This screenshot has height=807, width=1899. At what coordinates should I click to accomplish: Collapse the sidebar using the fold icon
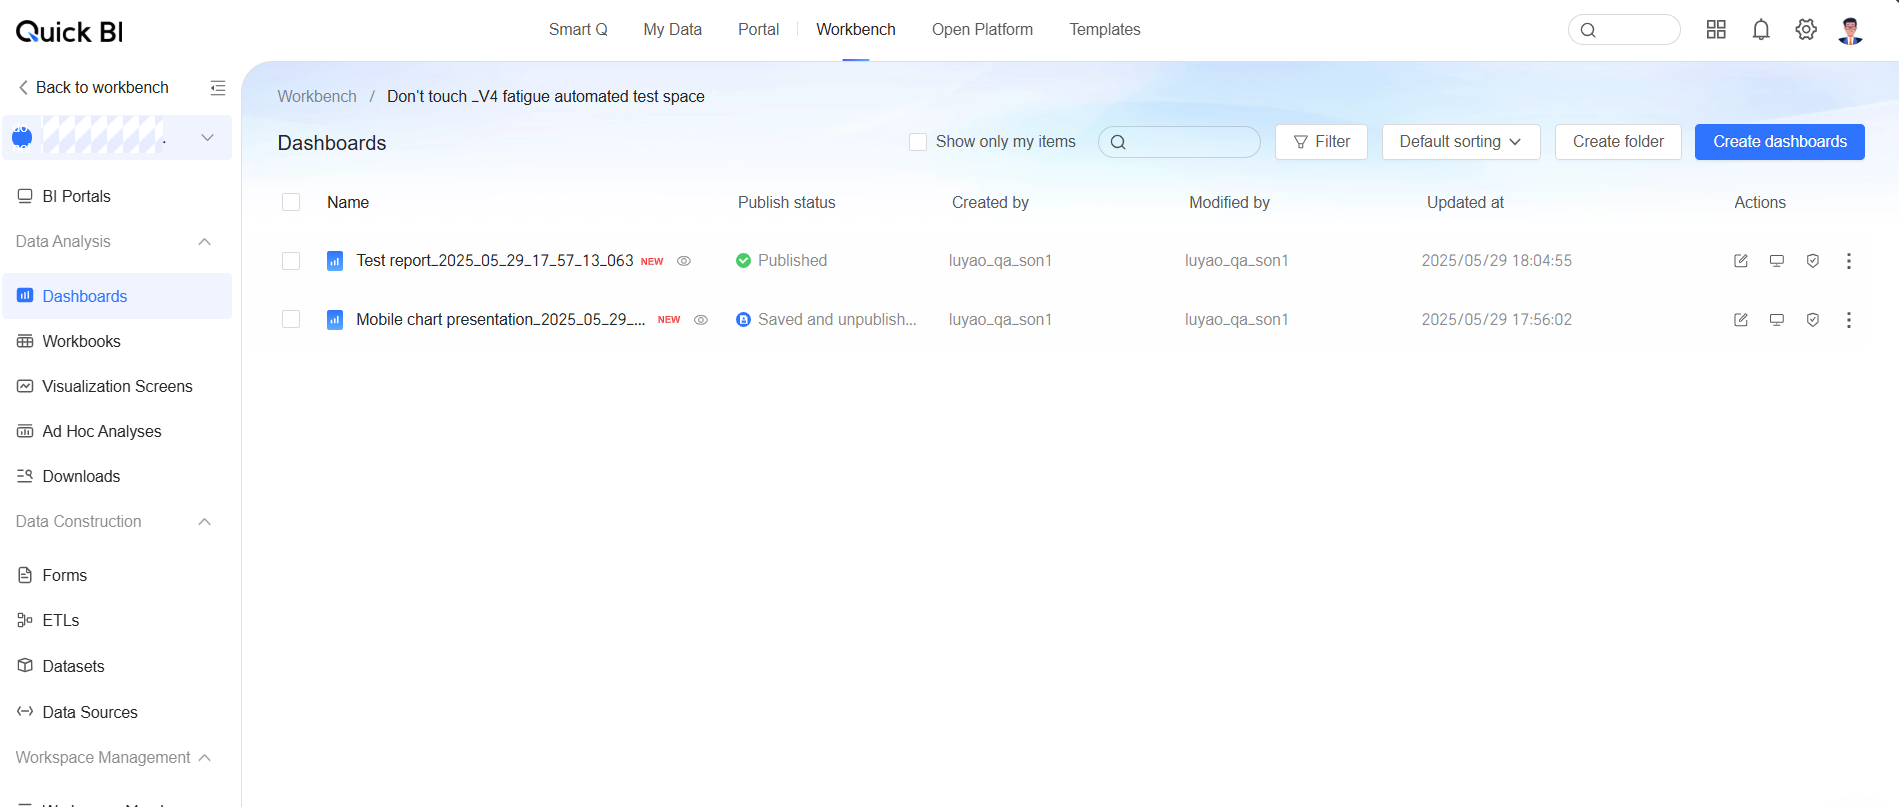(218, 88)
